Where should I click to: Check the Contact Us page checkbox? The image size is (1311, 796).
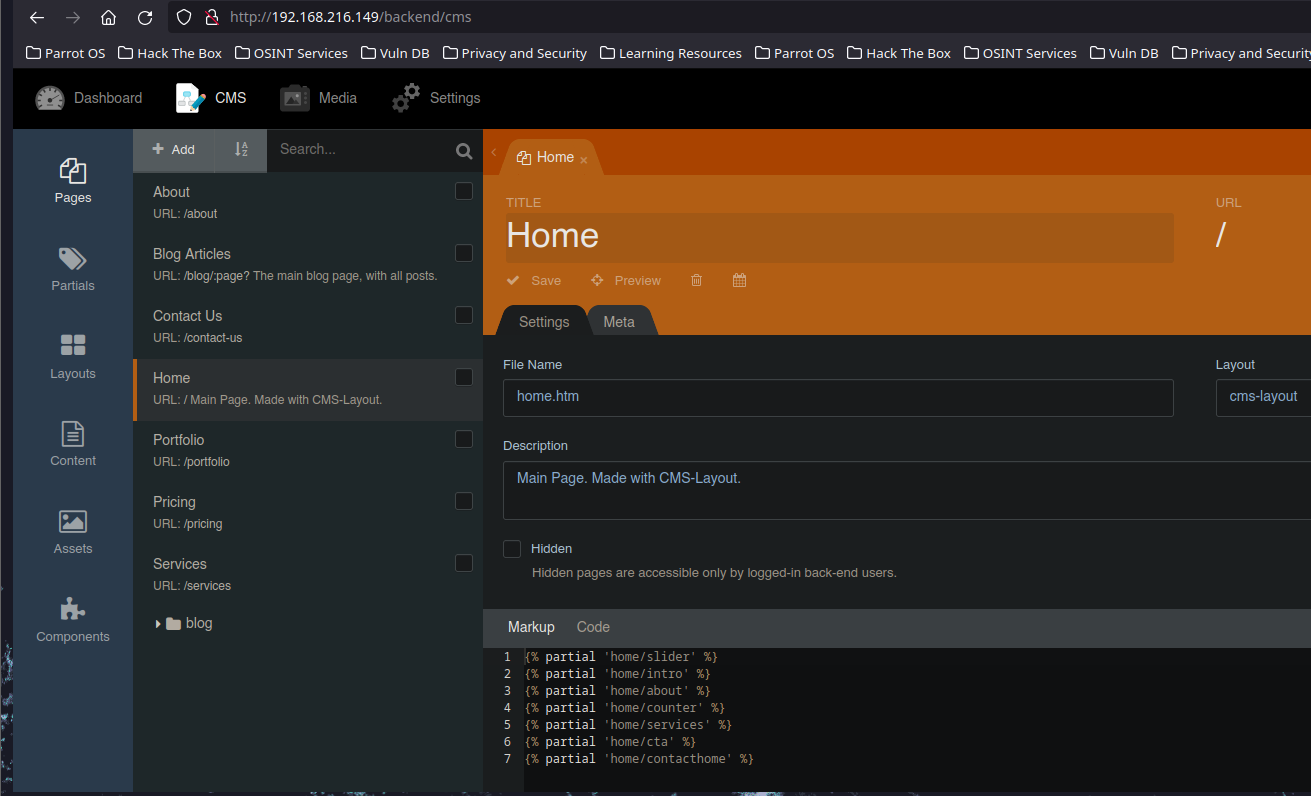tap(464, 315)
